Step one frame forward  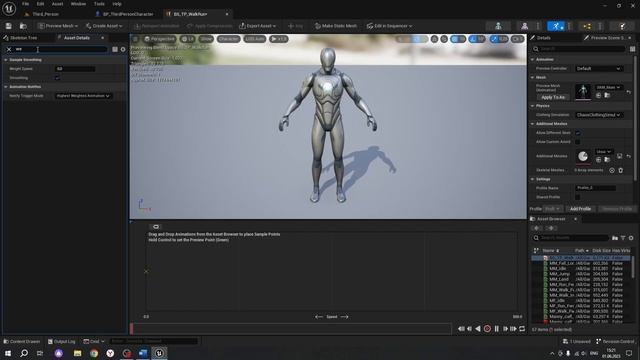(x=505, y=329)
